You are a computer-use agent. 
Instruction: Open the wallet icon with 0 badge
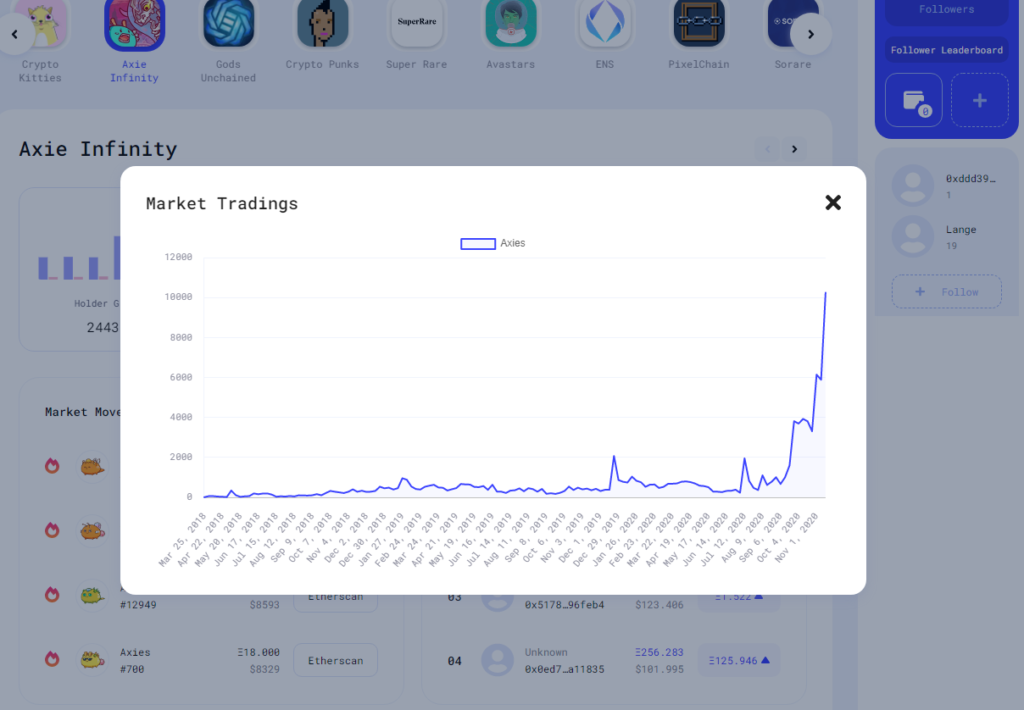click(x=914, y=100)
